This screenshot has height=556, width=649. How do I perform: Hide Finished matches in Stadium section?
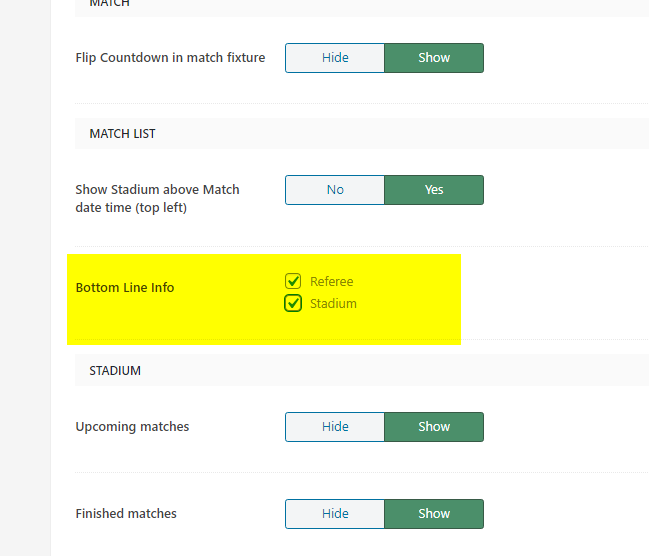pos(335,514)
